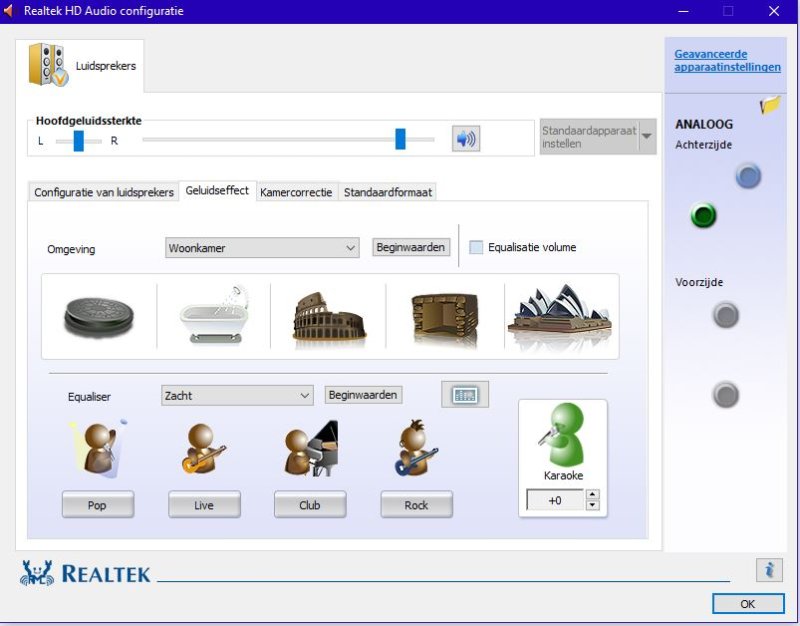
Task: Select the Sydney Opera House environment icon
Action: point(559,316)
